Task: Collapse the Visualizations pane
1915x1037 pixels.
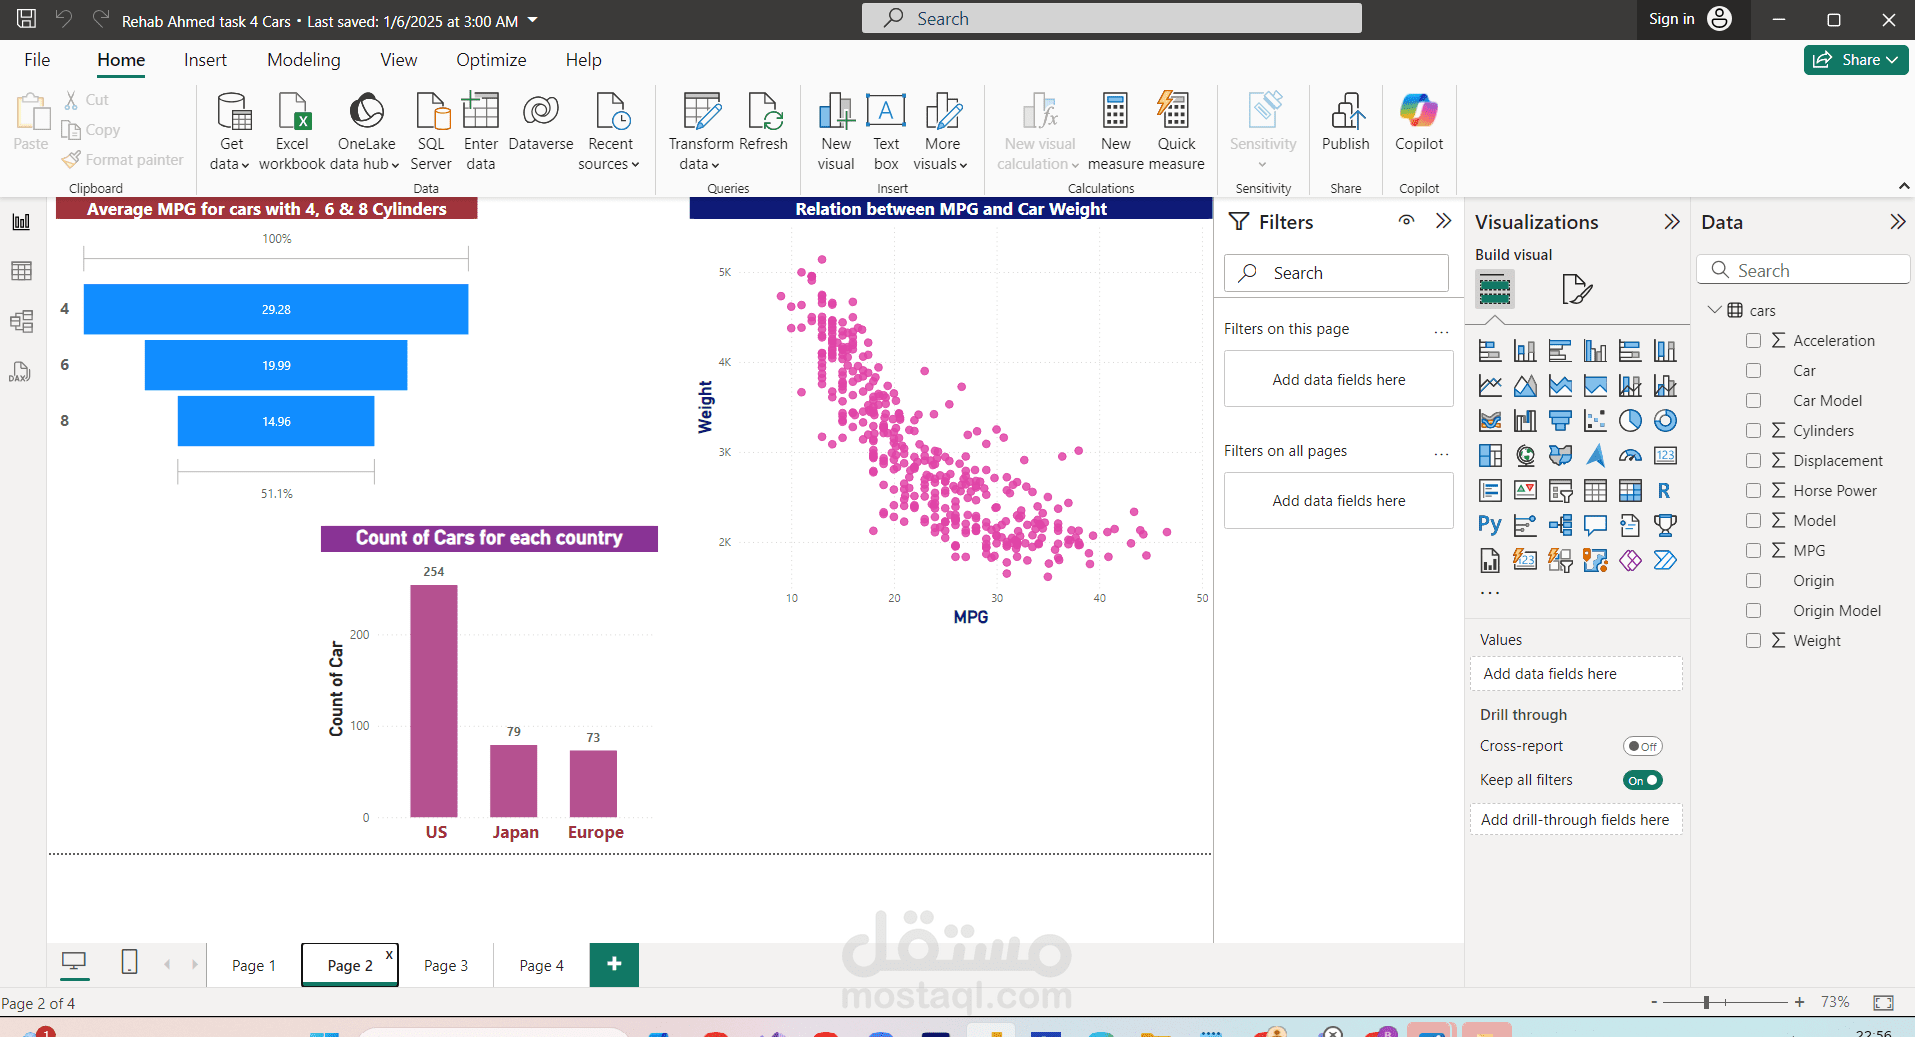Action: tap(1672, 222)
